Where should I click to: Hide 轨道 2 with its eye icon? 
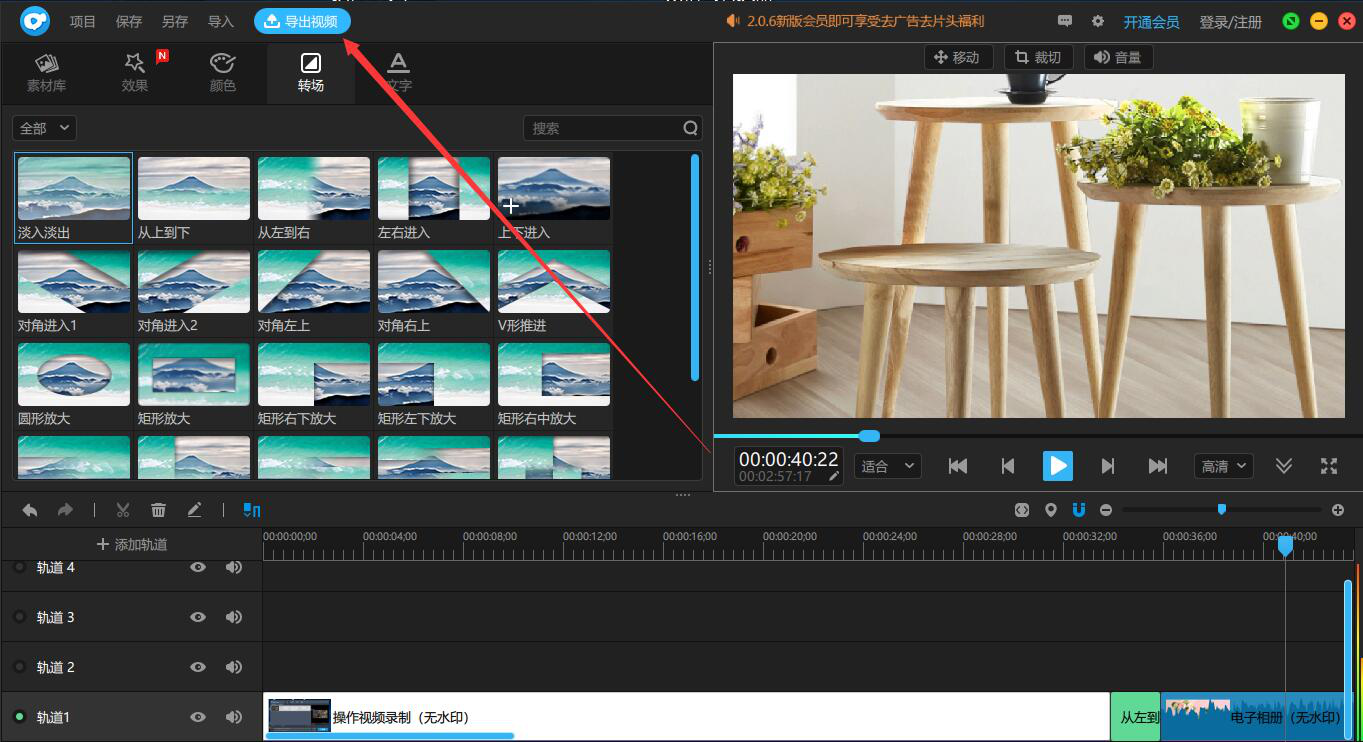pyautogui.click(x=198, y=667)
